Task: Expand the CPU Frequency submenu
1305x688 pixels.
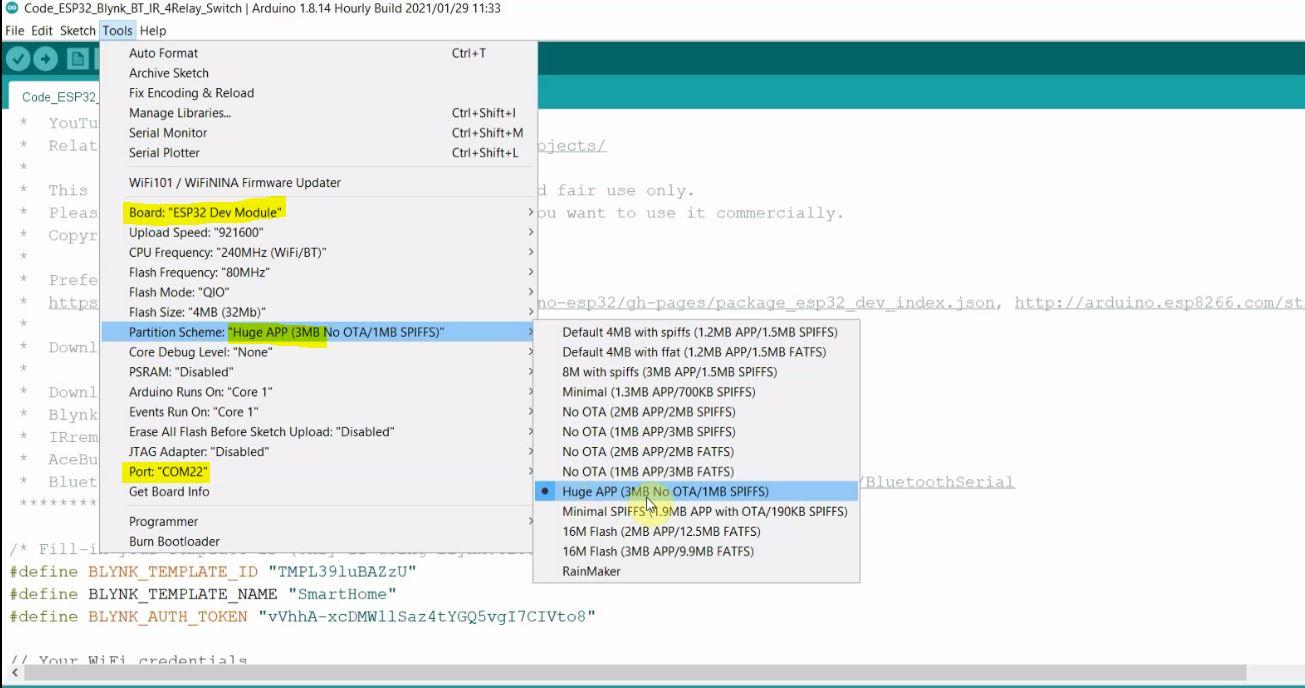Action: 319,252
